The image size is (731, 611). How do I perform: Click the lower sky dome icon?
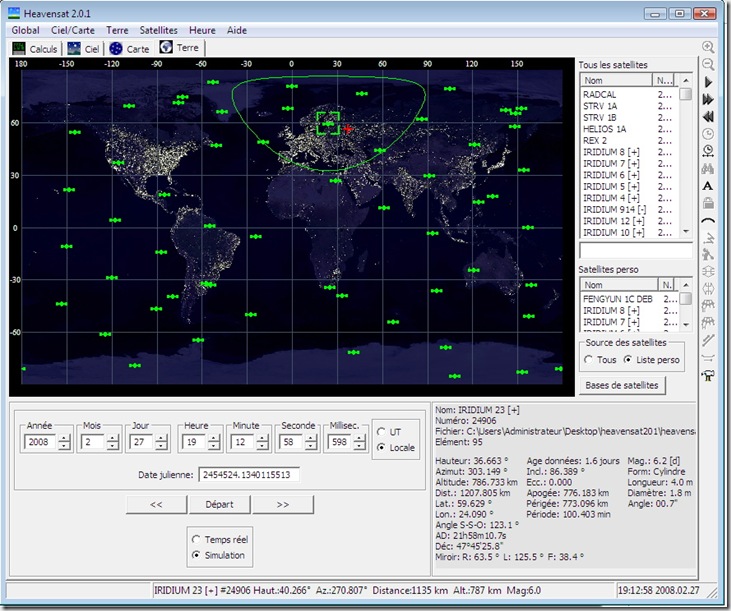click(x=708, y=323)
